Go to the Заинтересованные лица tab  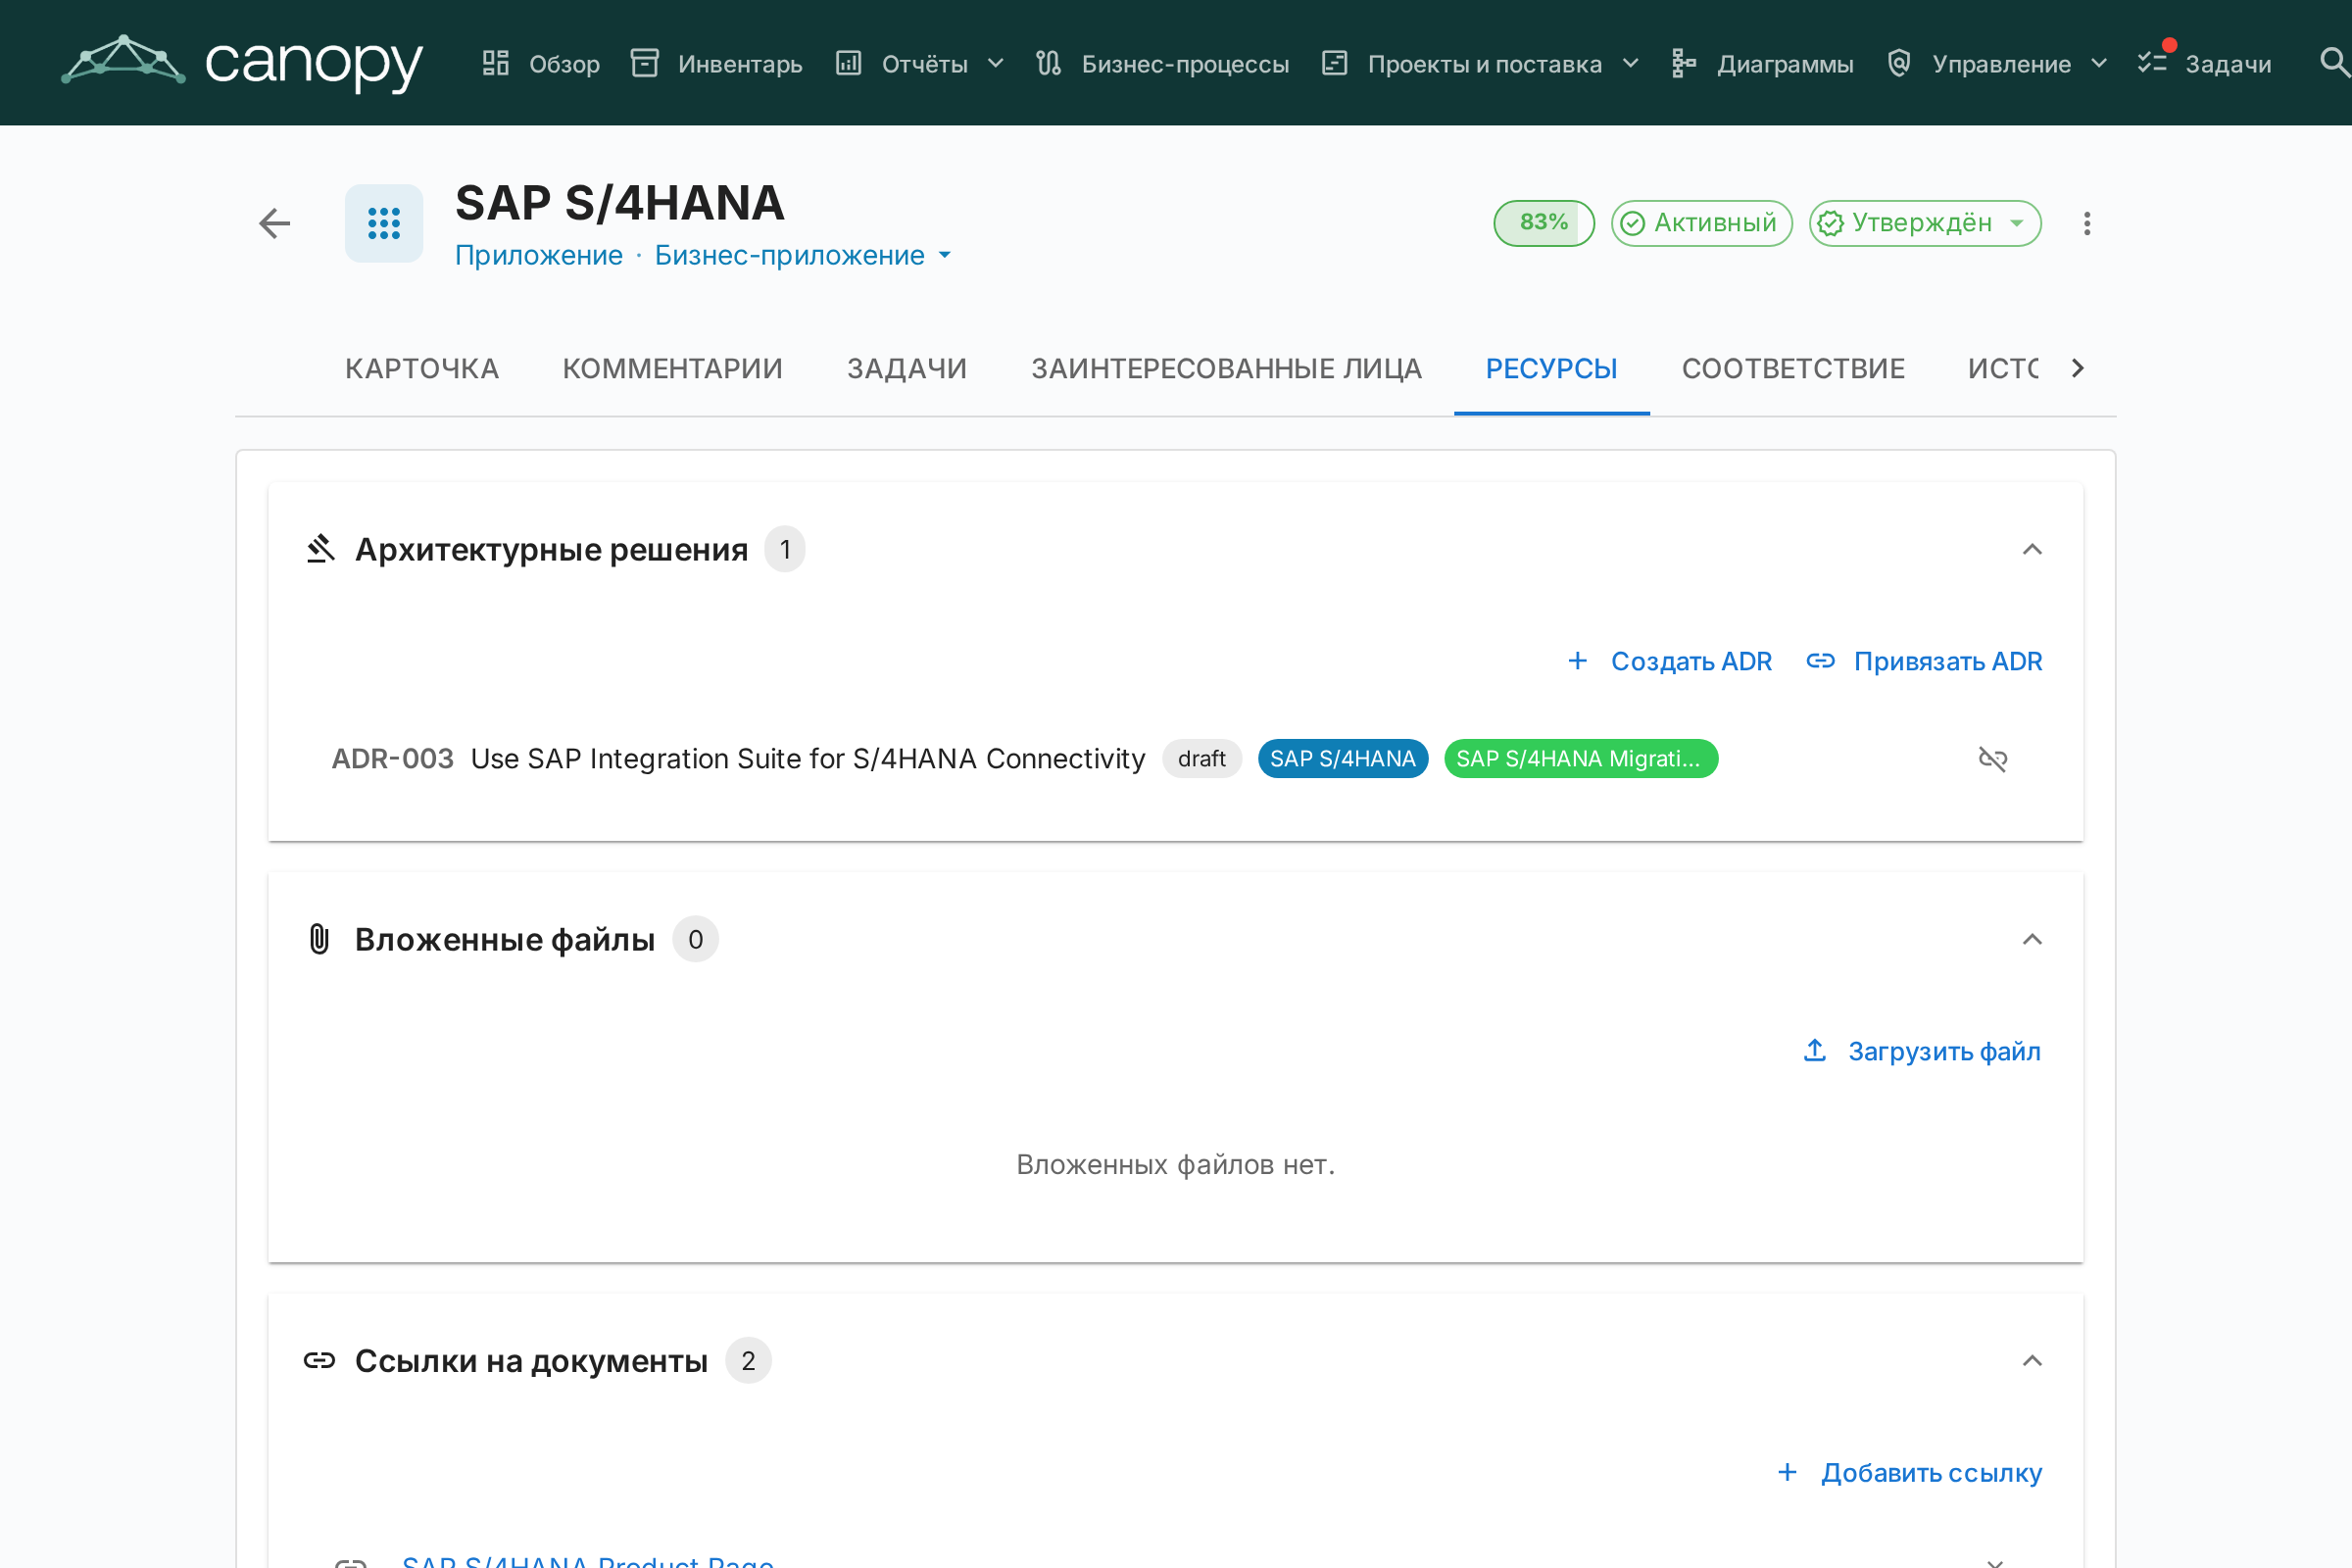(x=1227, y=368)
